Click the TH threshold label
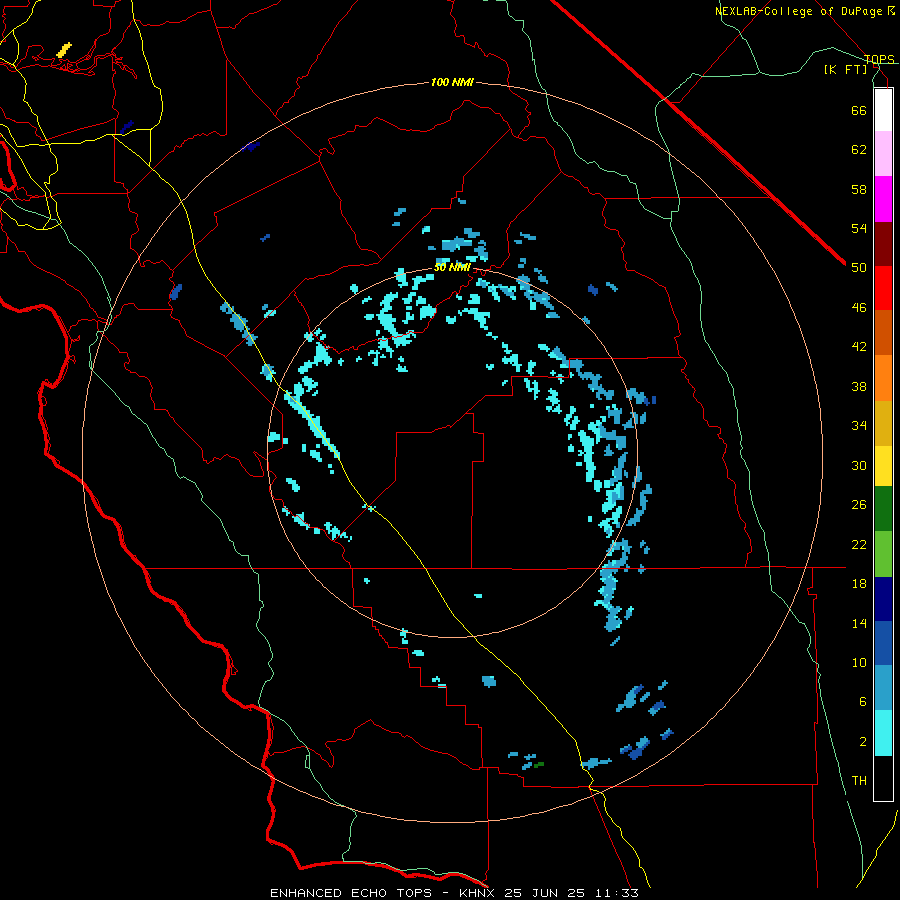The width and height of the screenshot is (900, 900). tap(859, 781)
